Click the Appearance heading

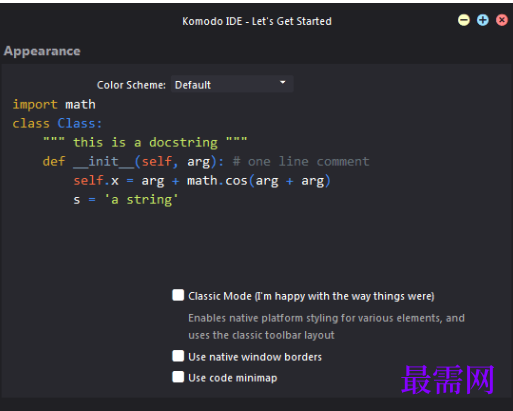pyautogui.click(x=42, y=51)
